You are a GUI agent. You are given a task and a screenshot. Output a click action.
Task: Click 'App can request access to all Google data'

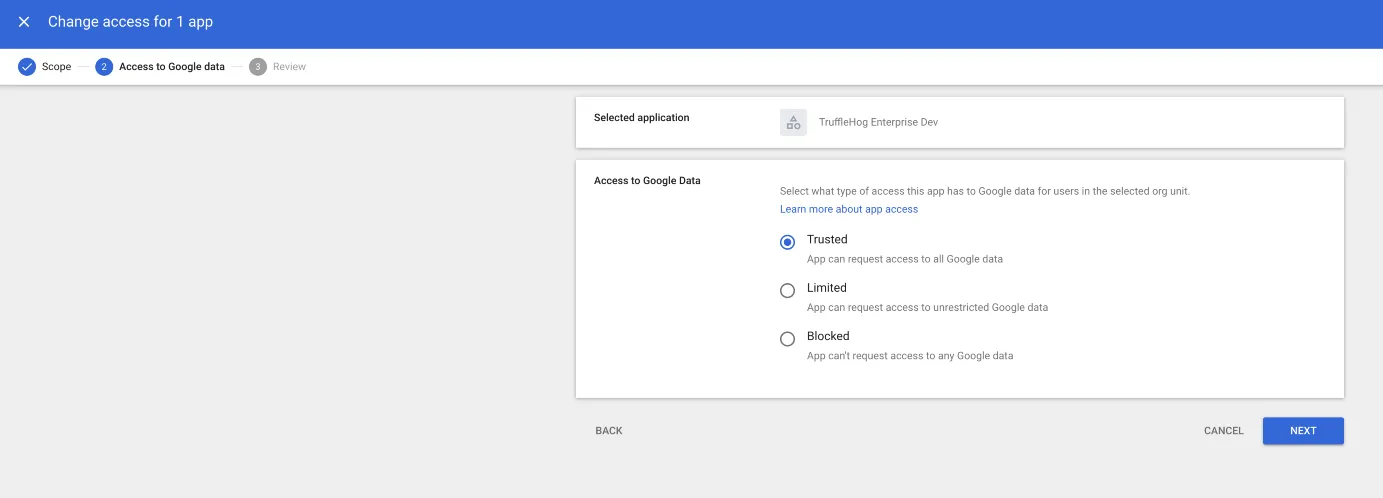click(x=905, y=259)
